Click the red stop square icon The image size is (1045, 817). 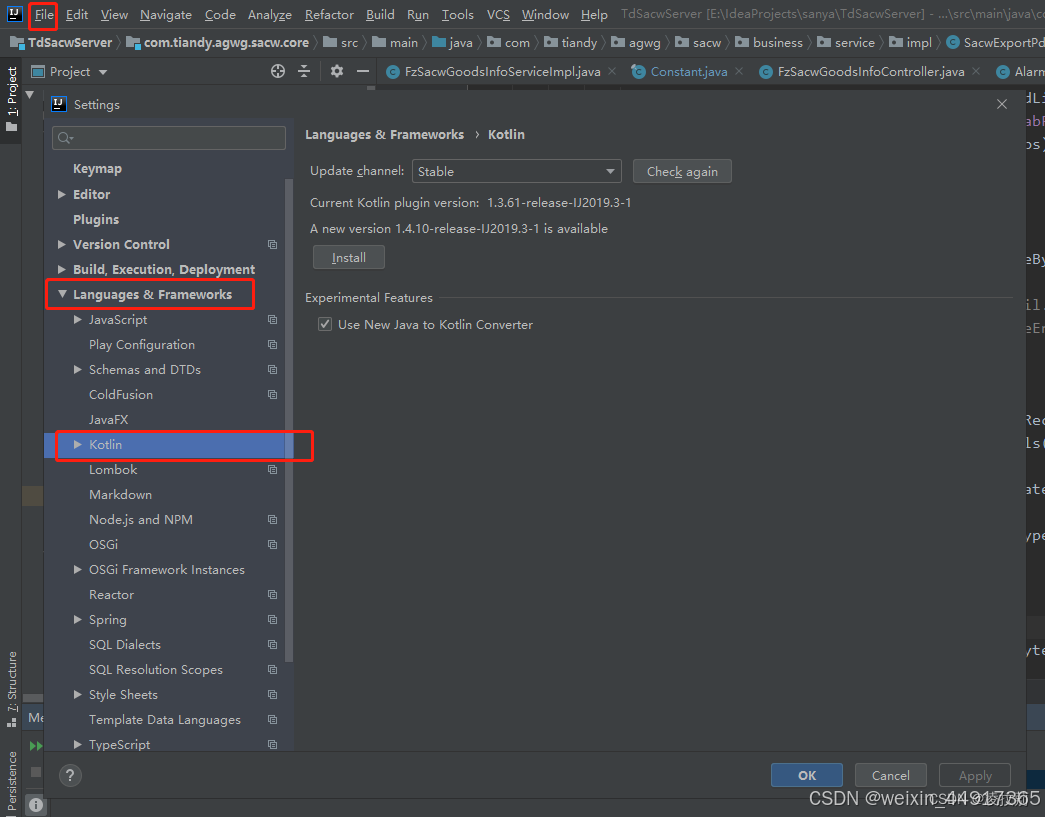click(x=35, y=770)
